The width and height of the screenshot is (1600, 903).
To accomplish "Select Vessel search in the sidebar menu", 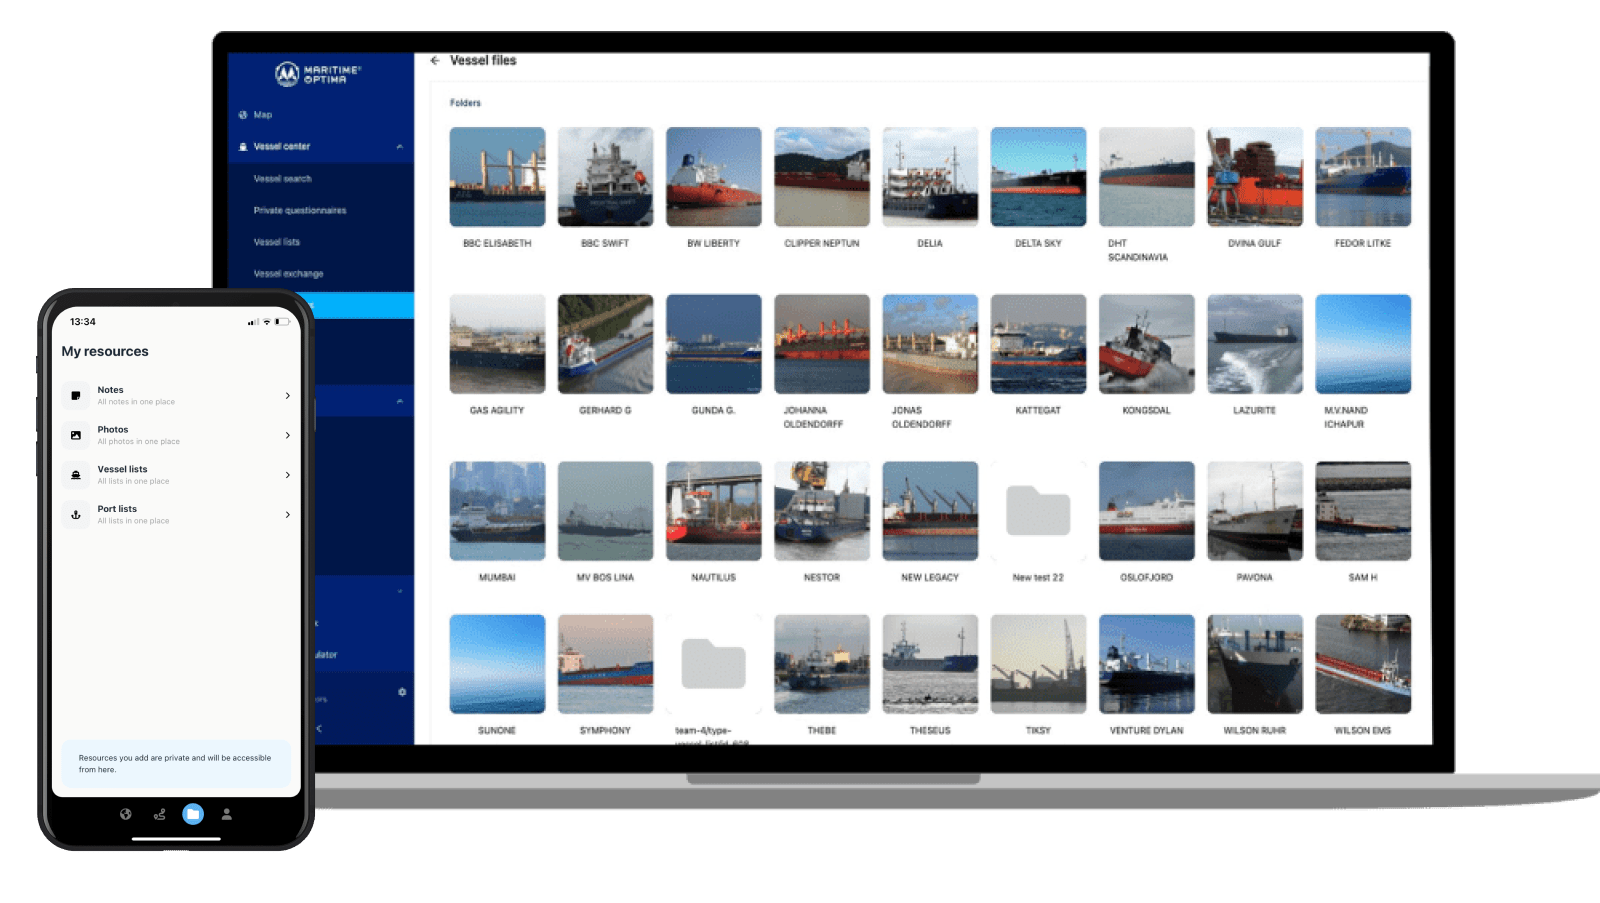I will click(282, 179).
